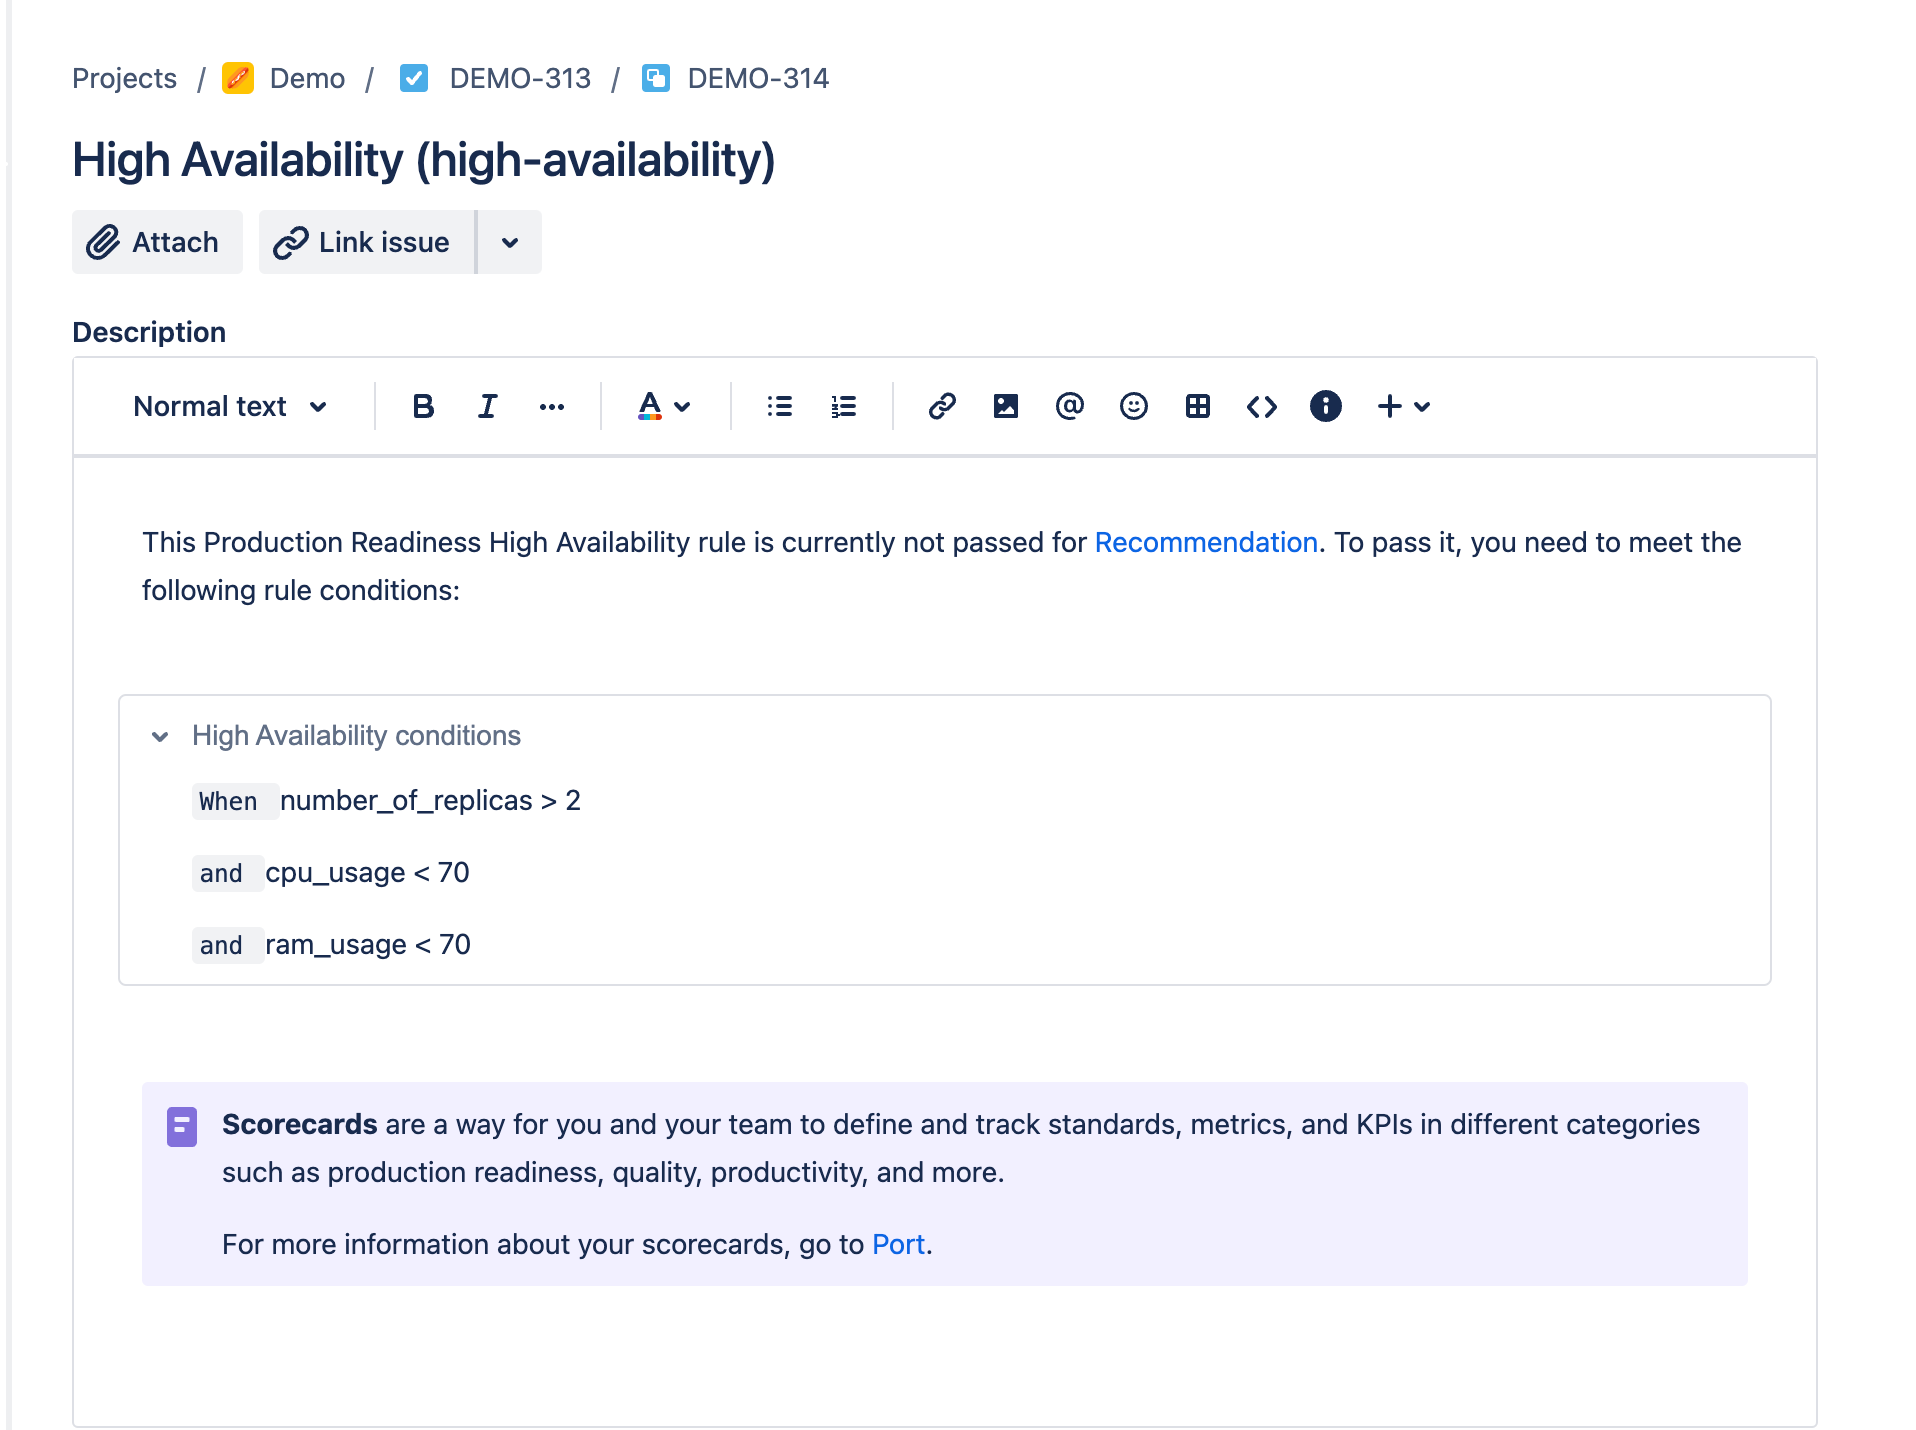Open the DEMO-313 breadcrumb item

coord(520,78)
